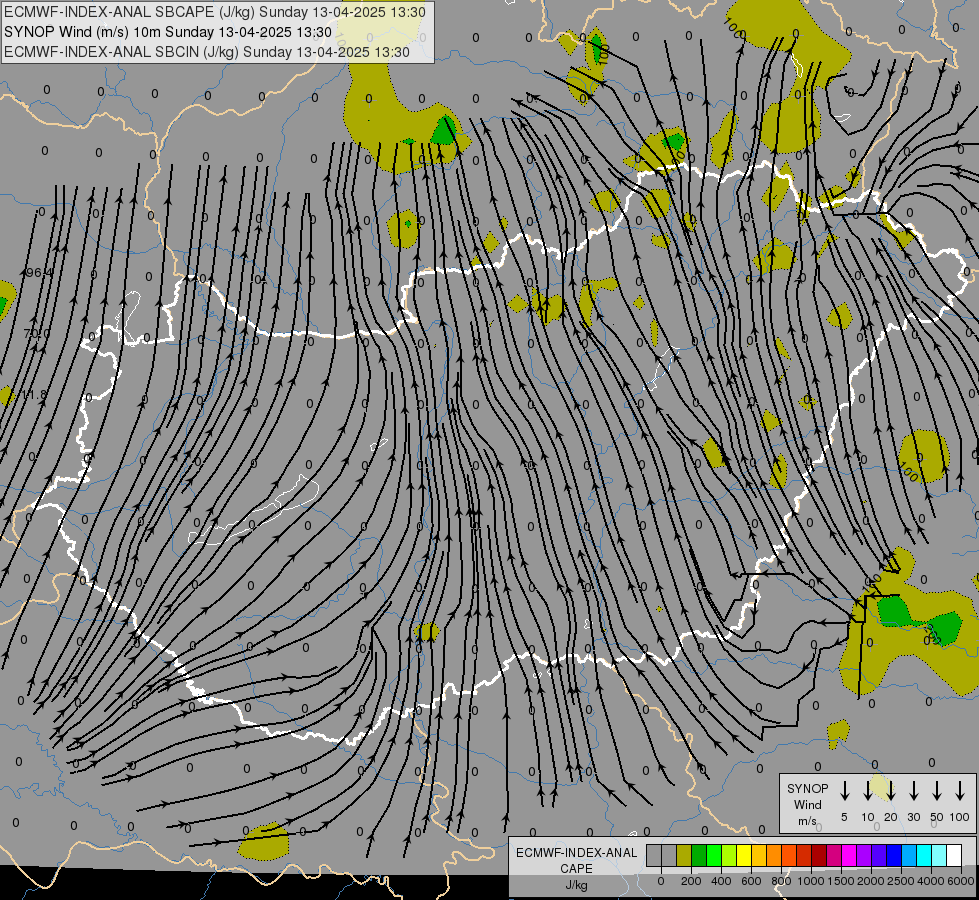This screenshot has width=979, height=900.
Task: Select the orange swatch left of 800
Action: coord(774,855)
